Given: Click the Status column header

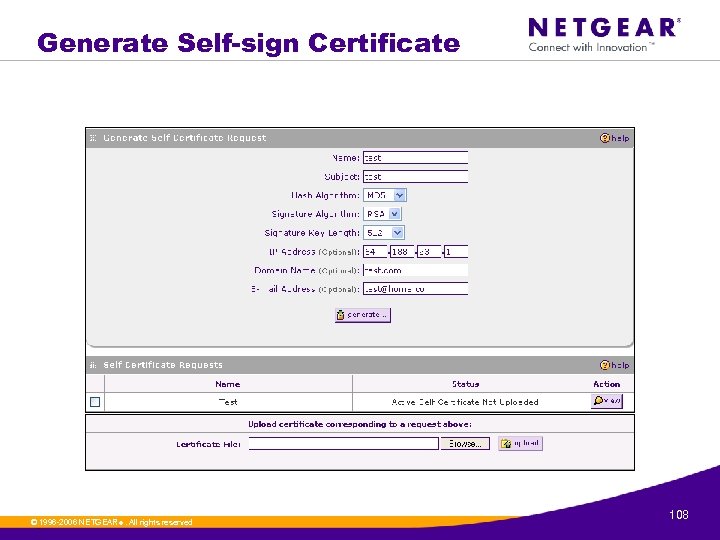Looking at the screenshot, I should tap(466, 384).
